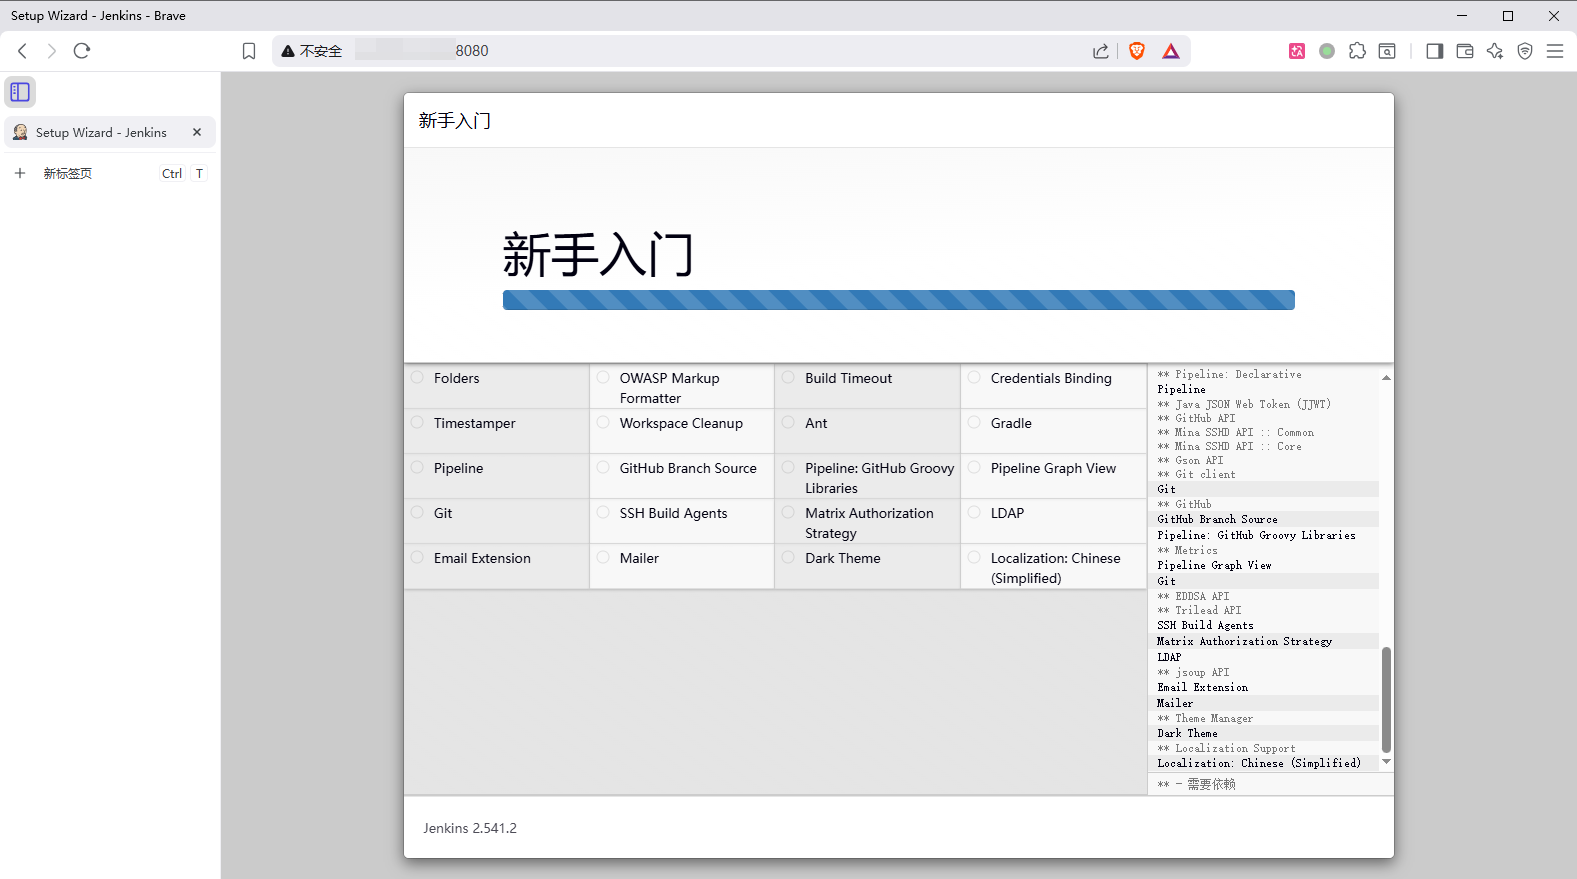Open the browser extensions puzzle icon
This screenshot has width=1577, height=879.
tap(1357, 51)
